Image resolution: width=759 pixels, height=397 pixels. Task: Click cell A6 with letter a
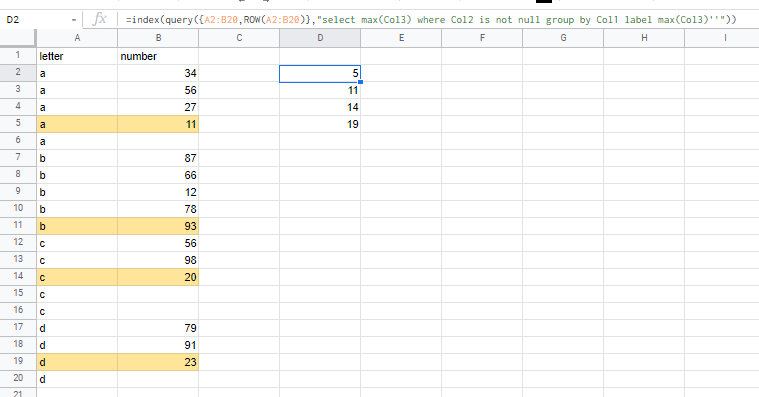pos(77,141)
